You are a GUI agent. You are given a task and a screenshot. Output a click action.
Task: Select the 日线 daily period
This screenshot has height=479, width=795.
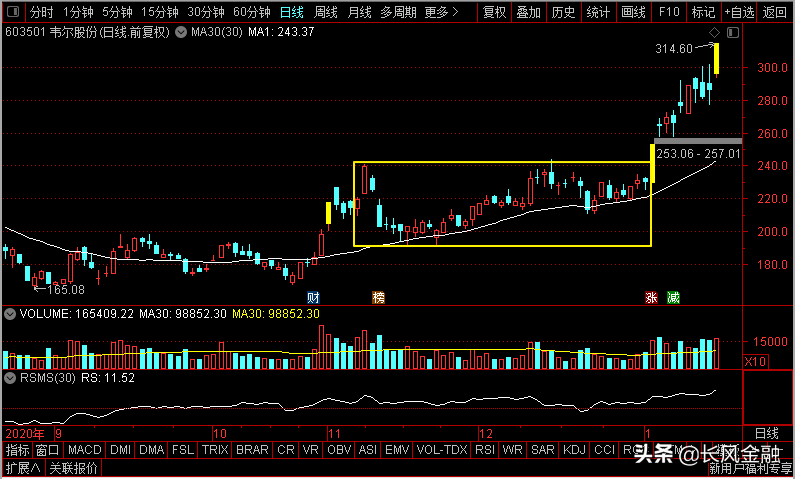pos(292,12)
